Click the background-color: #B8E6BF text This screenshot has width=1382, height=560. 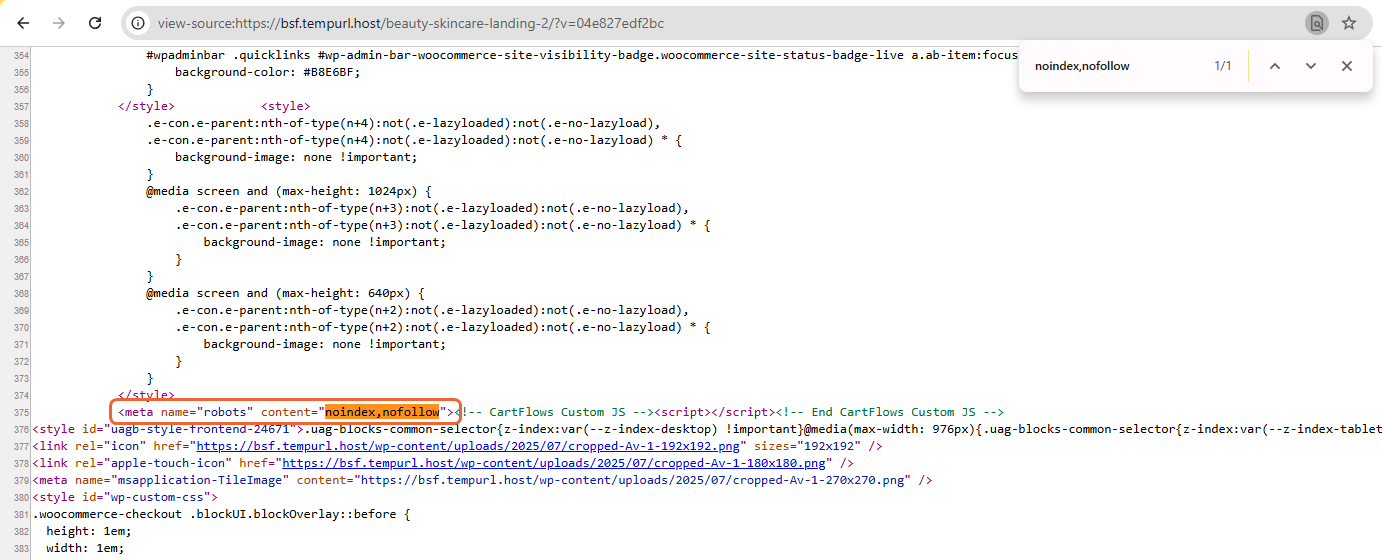tap(267, 73)
